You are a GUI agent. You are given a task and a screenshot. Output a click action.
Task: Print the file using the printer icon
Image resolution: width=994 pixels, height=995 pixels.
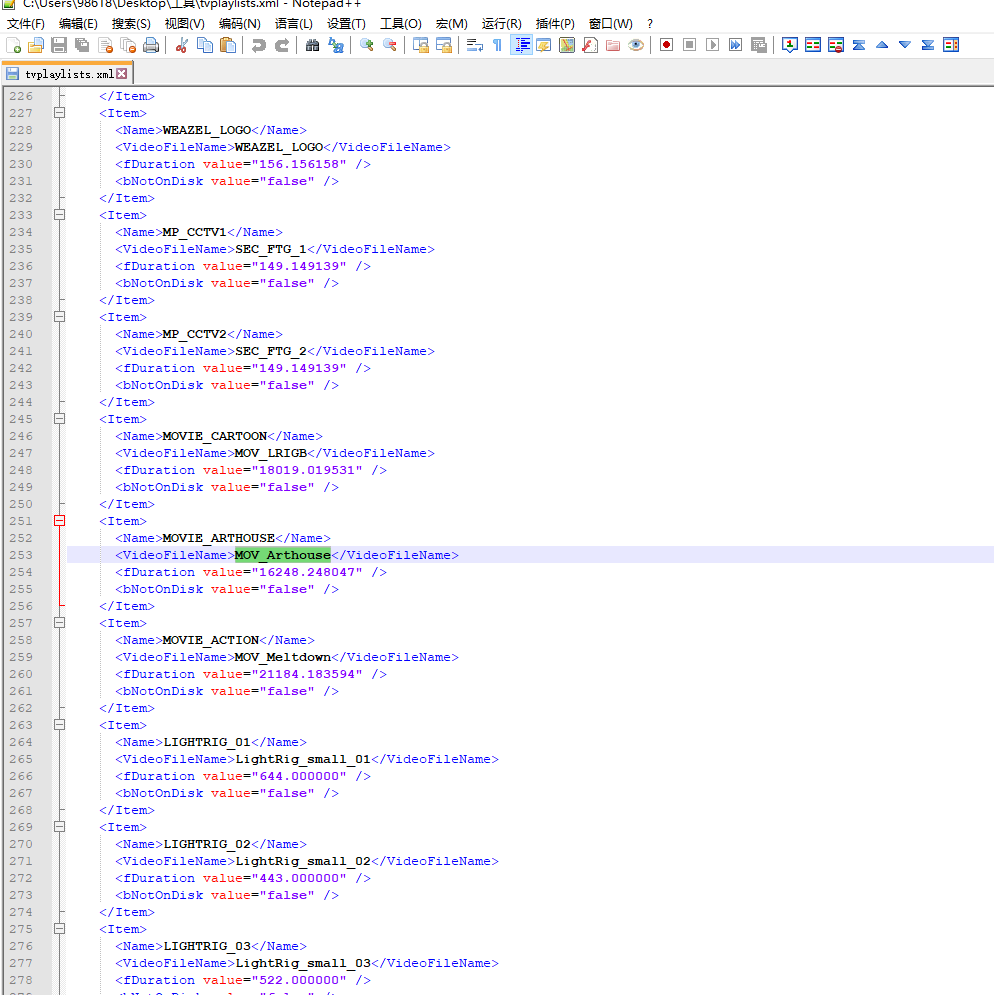(151, 45)
